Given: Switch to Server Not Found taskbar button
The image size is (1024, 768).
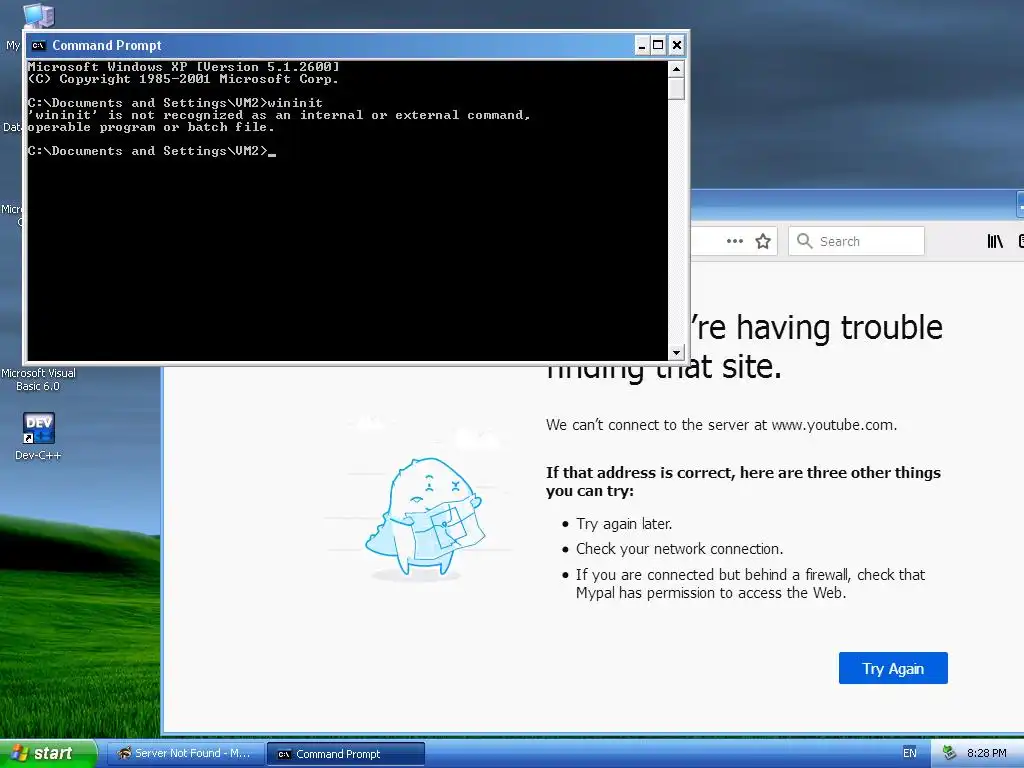Looking at the screenshot, I should coord(185,754).
